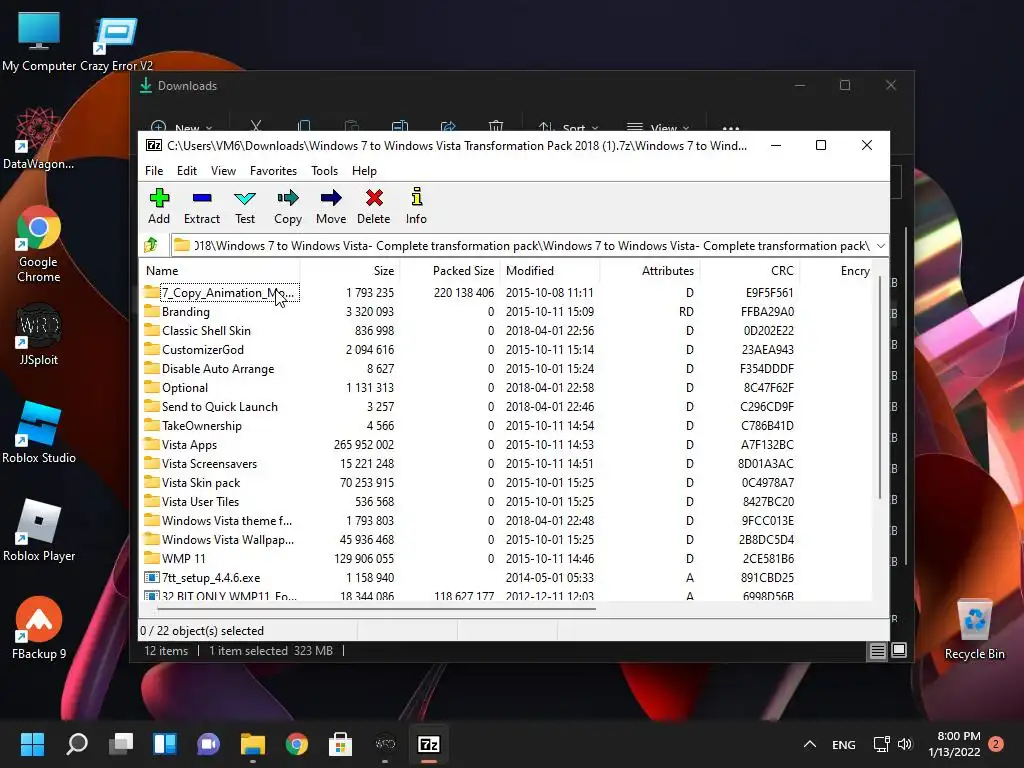This screenshot has width=1024, height=768.
Task: Click the red Delete toolbar icon
Action: [x=374, y=206]
